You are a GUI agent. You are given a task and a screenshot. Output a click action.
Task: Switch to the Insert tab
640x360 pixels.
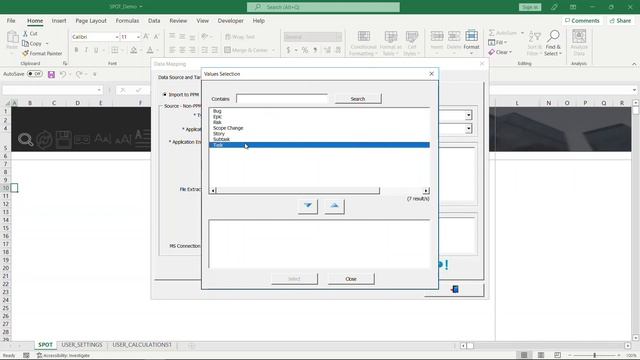59,21
